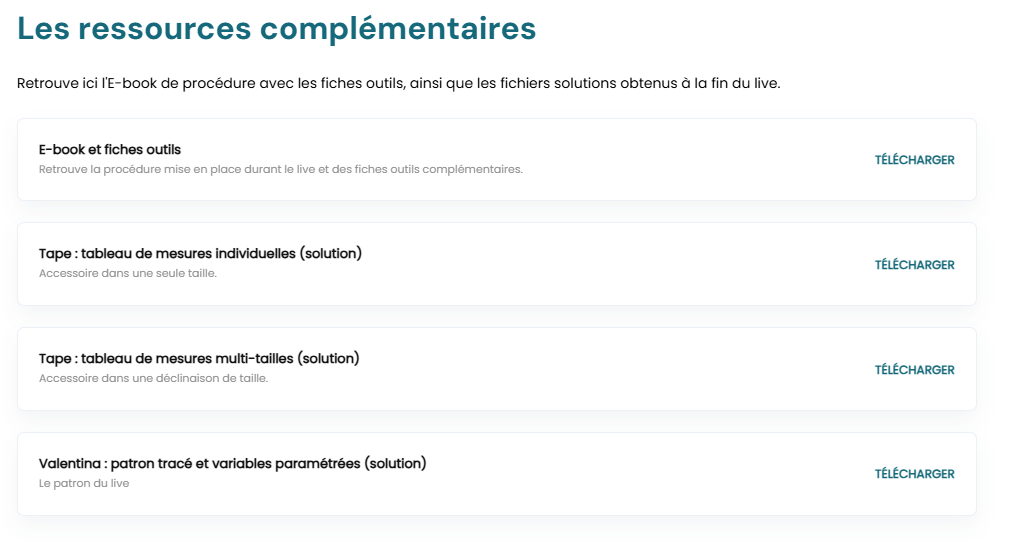Click the 'Retrouve la procédure mise en place' description

[x=280, y=169]
